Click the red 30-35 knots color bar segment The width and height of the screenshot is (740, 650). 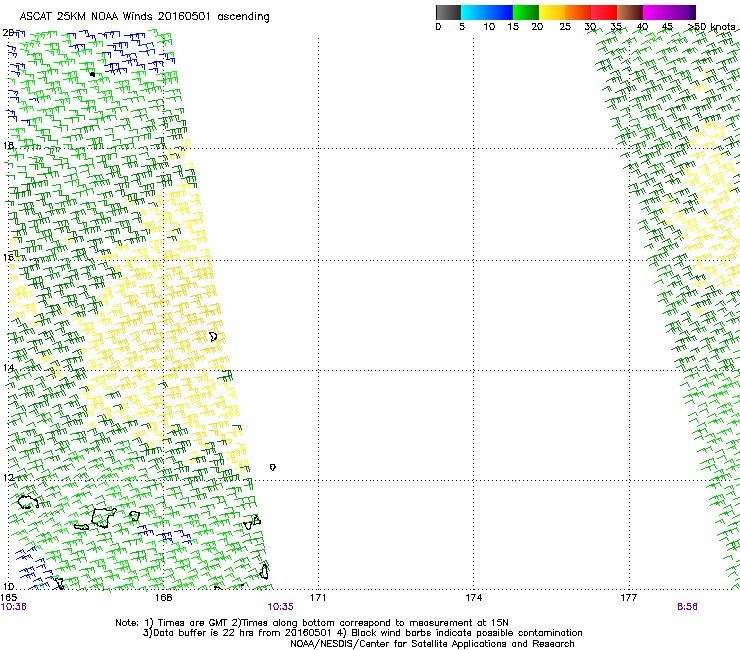[x=604, y=12]
